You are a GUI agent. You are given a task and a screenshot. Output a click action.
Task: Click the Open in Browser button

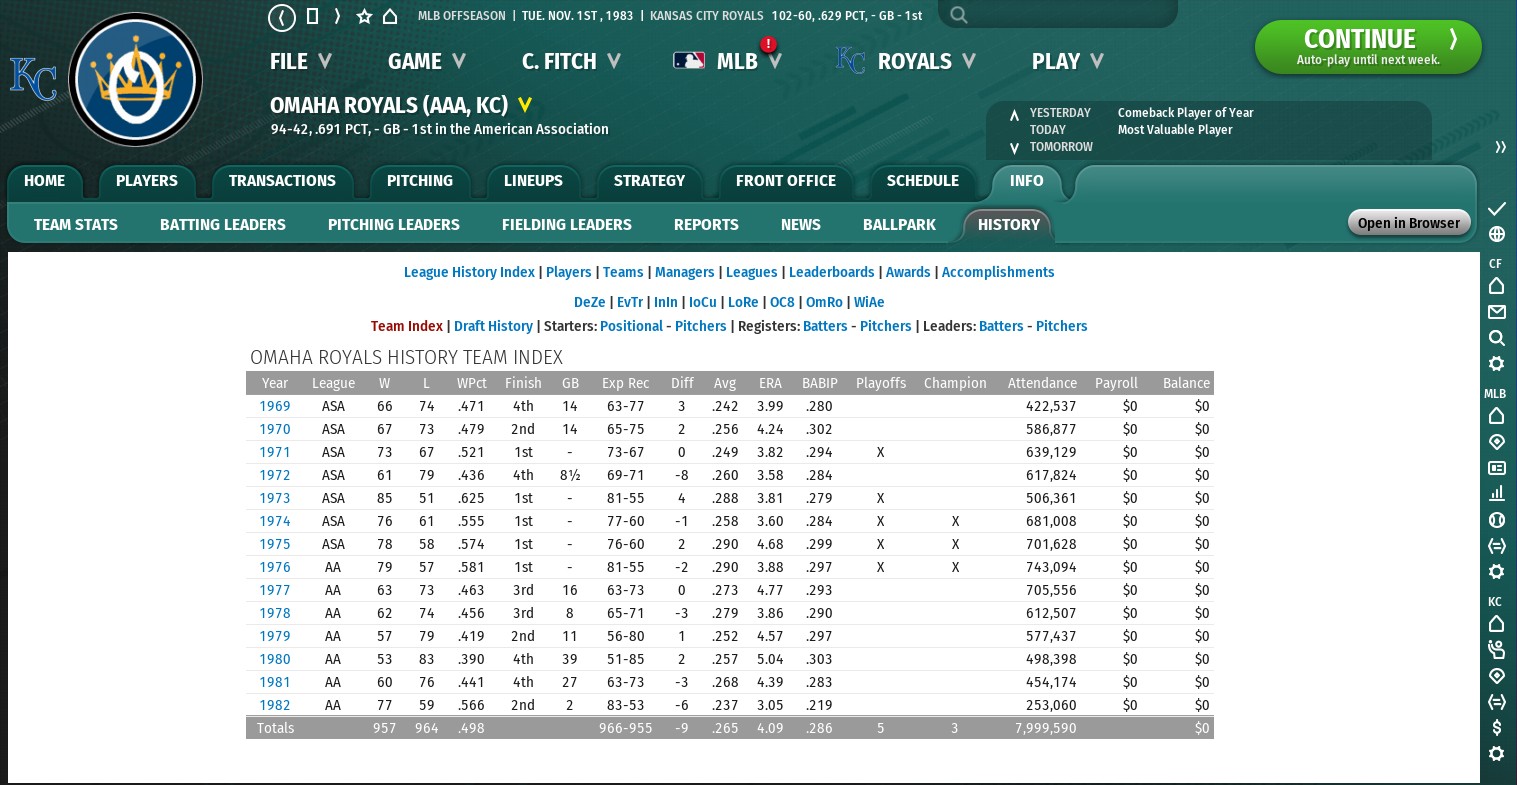1409,223
